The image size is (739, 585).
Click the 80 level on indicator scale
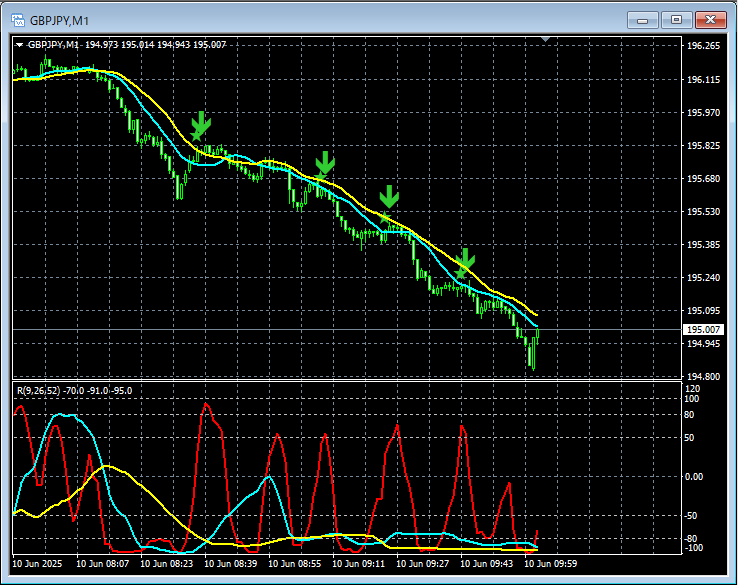pyautogui.click(x=689, y=413)
